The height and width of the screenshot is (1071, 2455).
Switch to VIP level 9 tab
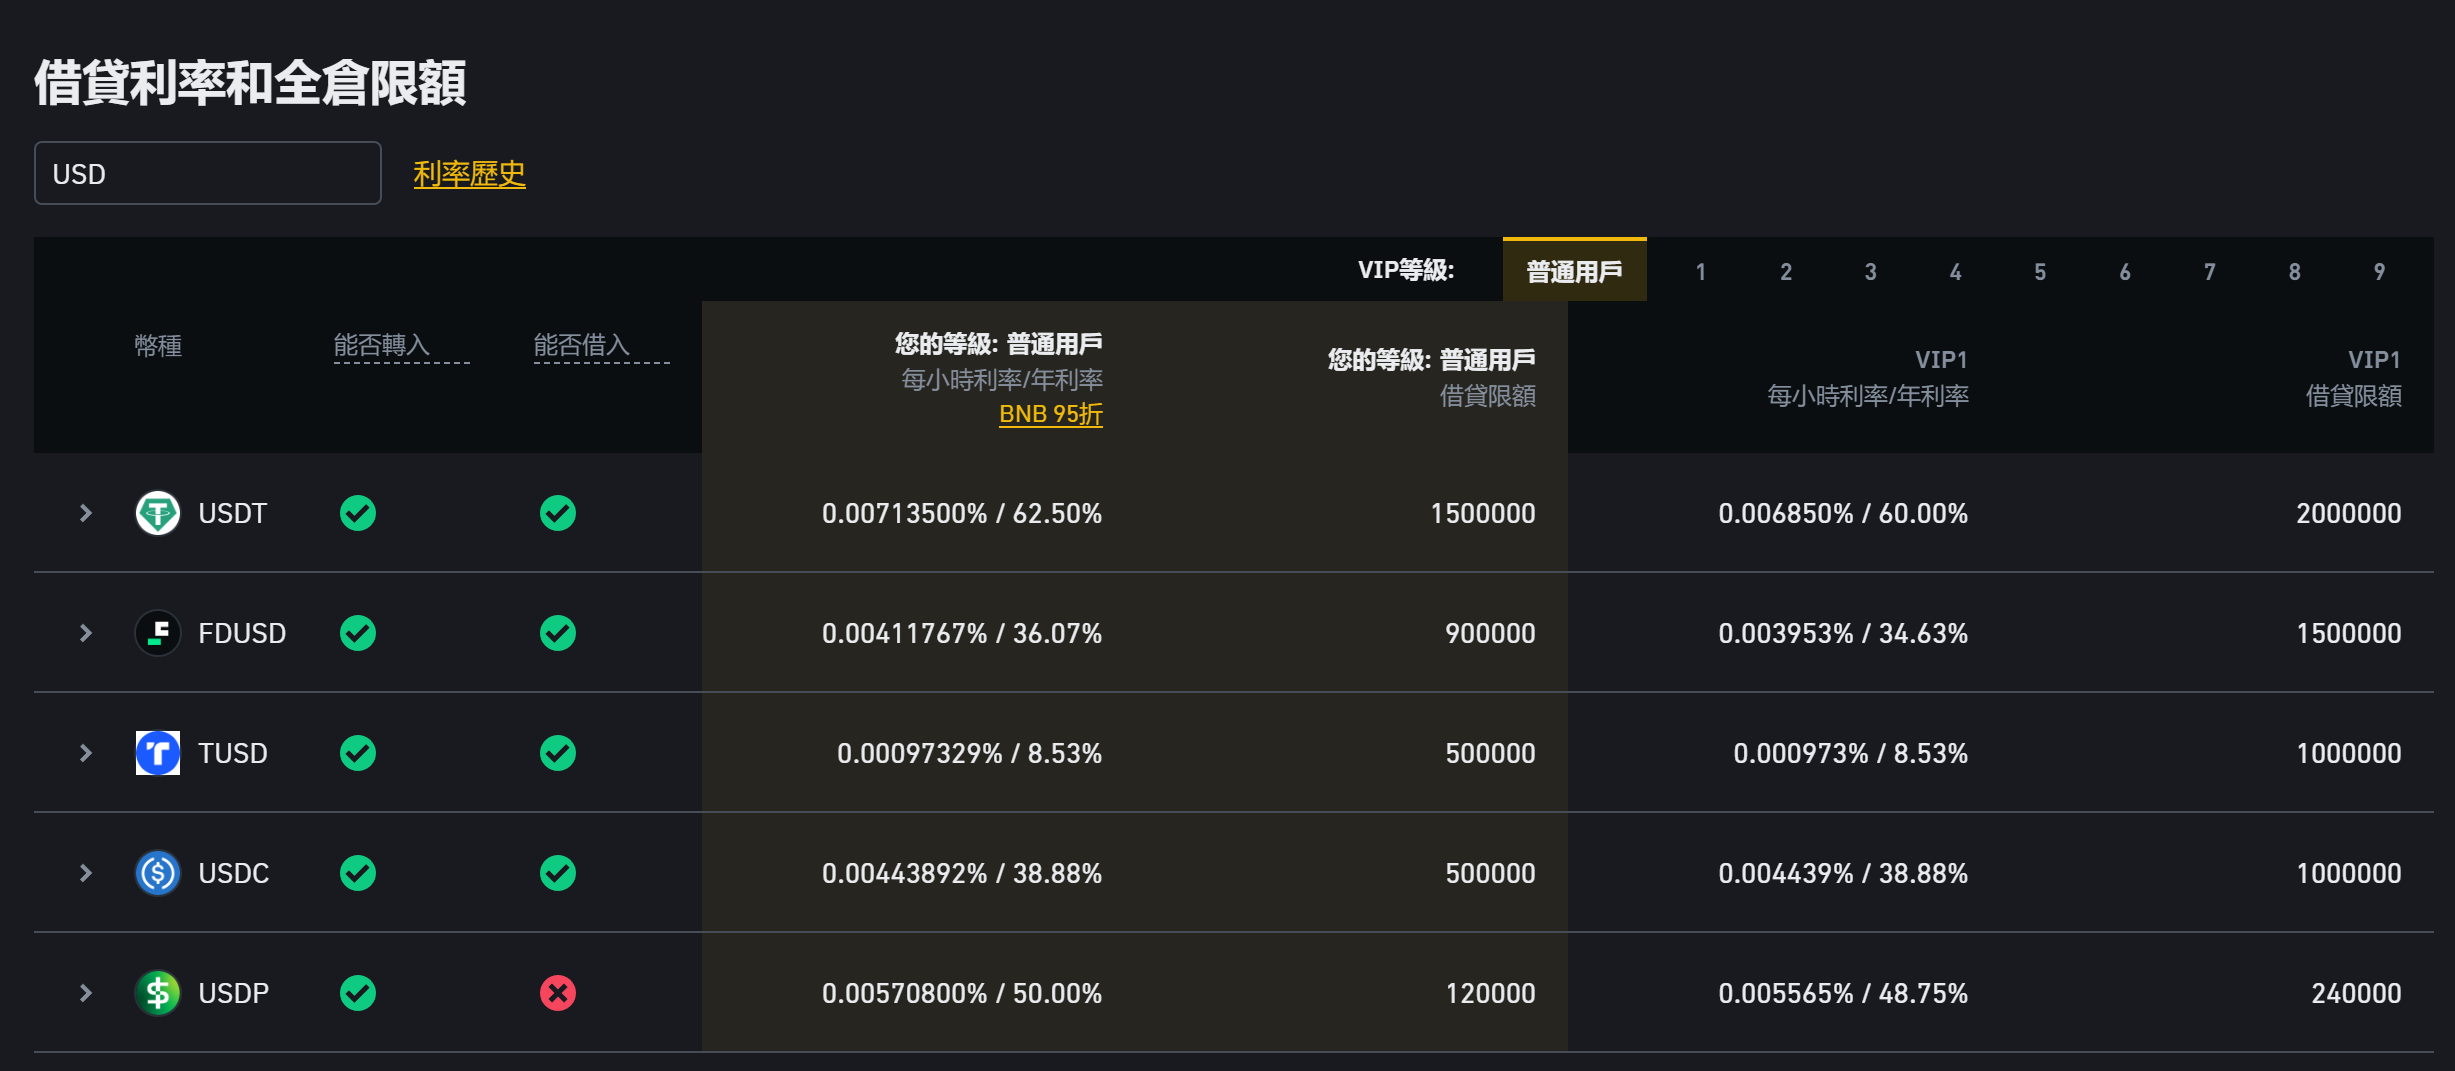pyautogui.click(x=2379, y=272)
